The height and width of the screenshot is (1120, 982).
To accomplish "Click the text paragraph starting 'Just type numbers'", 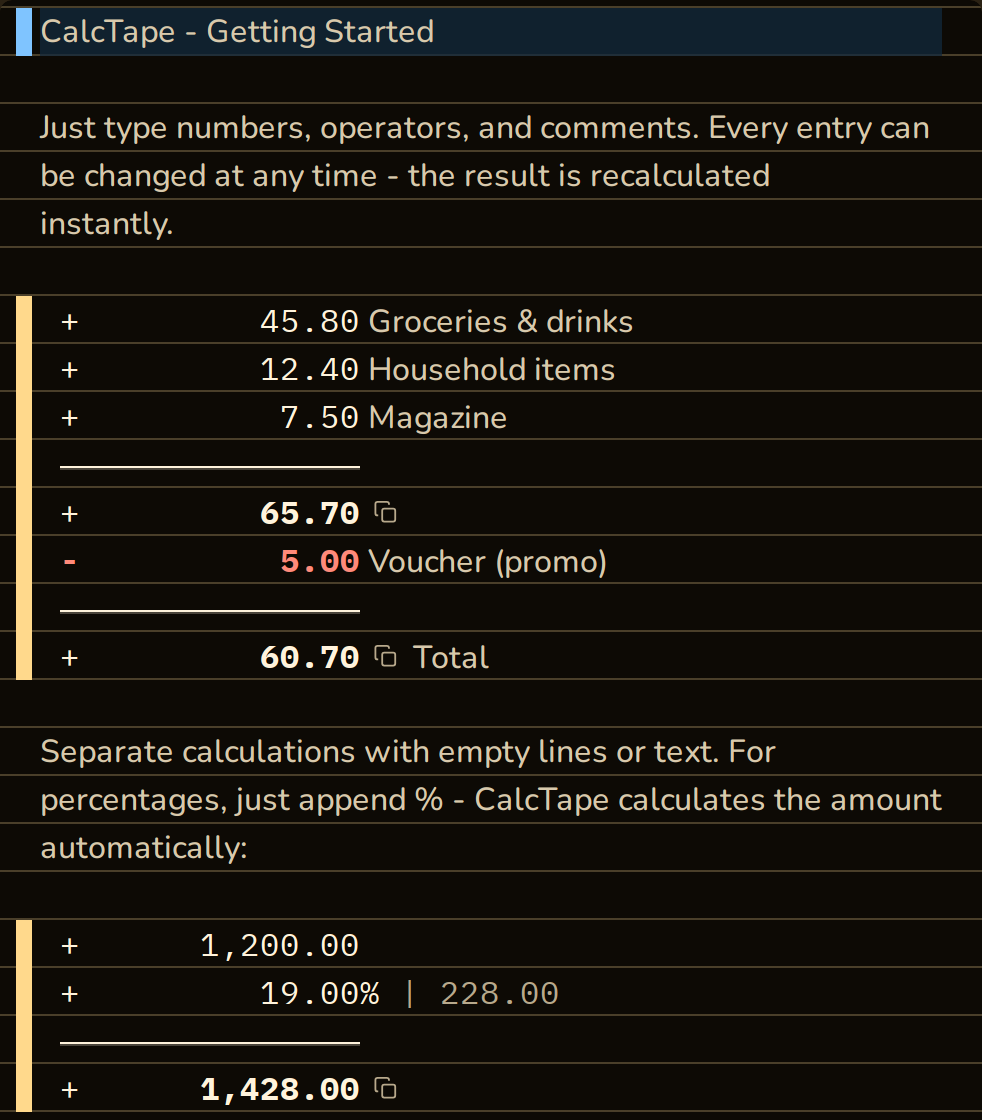I will (x=486, y=176).
